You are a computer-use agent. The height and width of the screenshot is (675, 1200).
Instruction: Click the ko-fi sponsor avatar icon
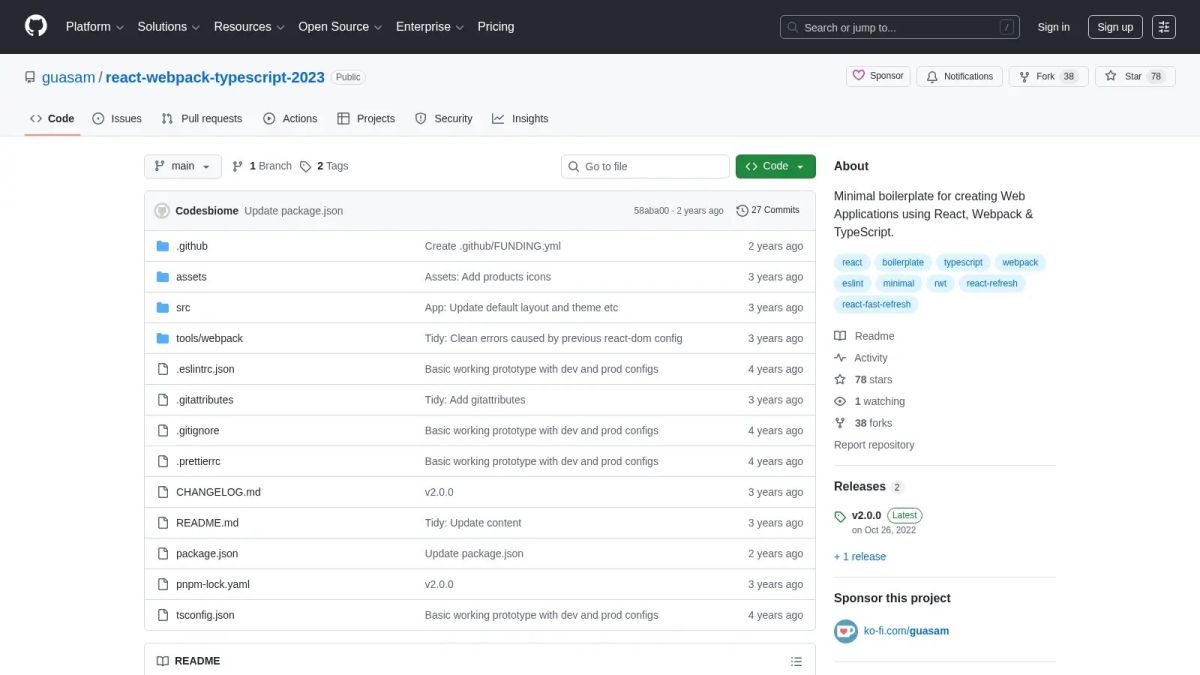click(x=846, y=631)
